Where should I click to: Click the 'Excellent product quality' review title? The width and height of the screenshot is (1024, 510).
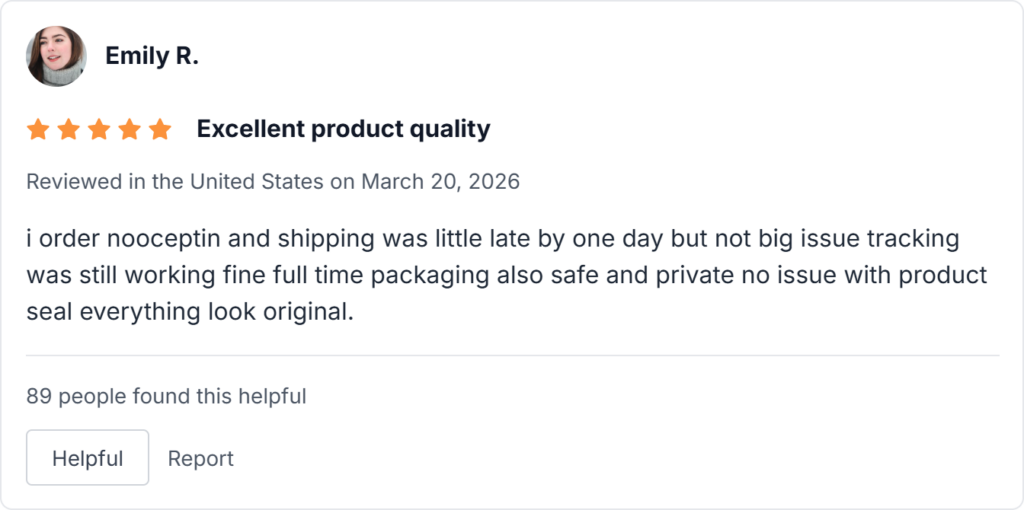tap(343, 129)
